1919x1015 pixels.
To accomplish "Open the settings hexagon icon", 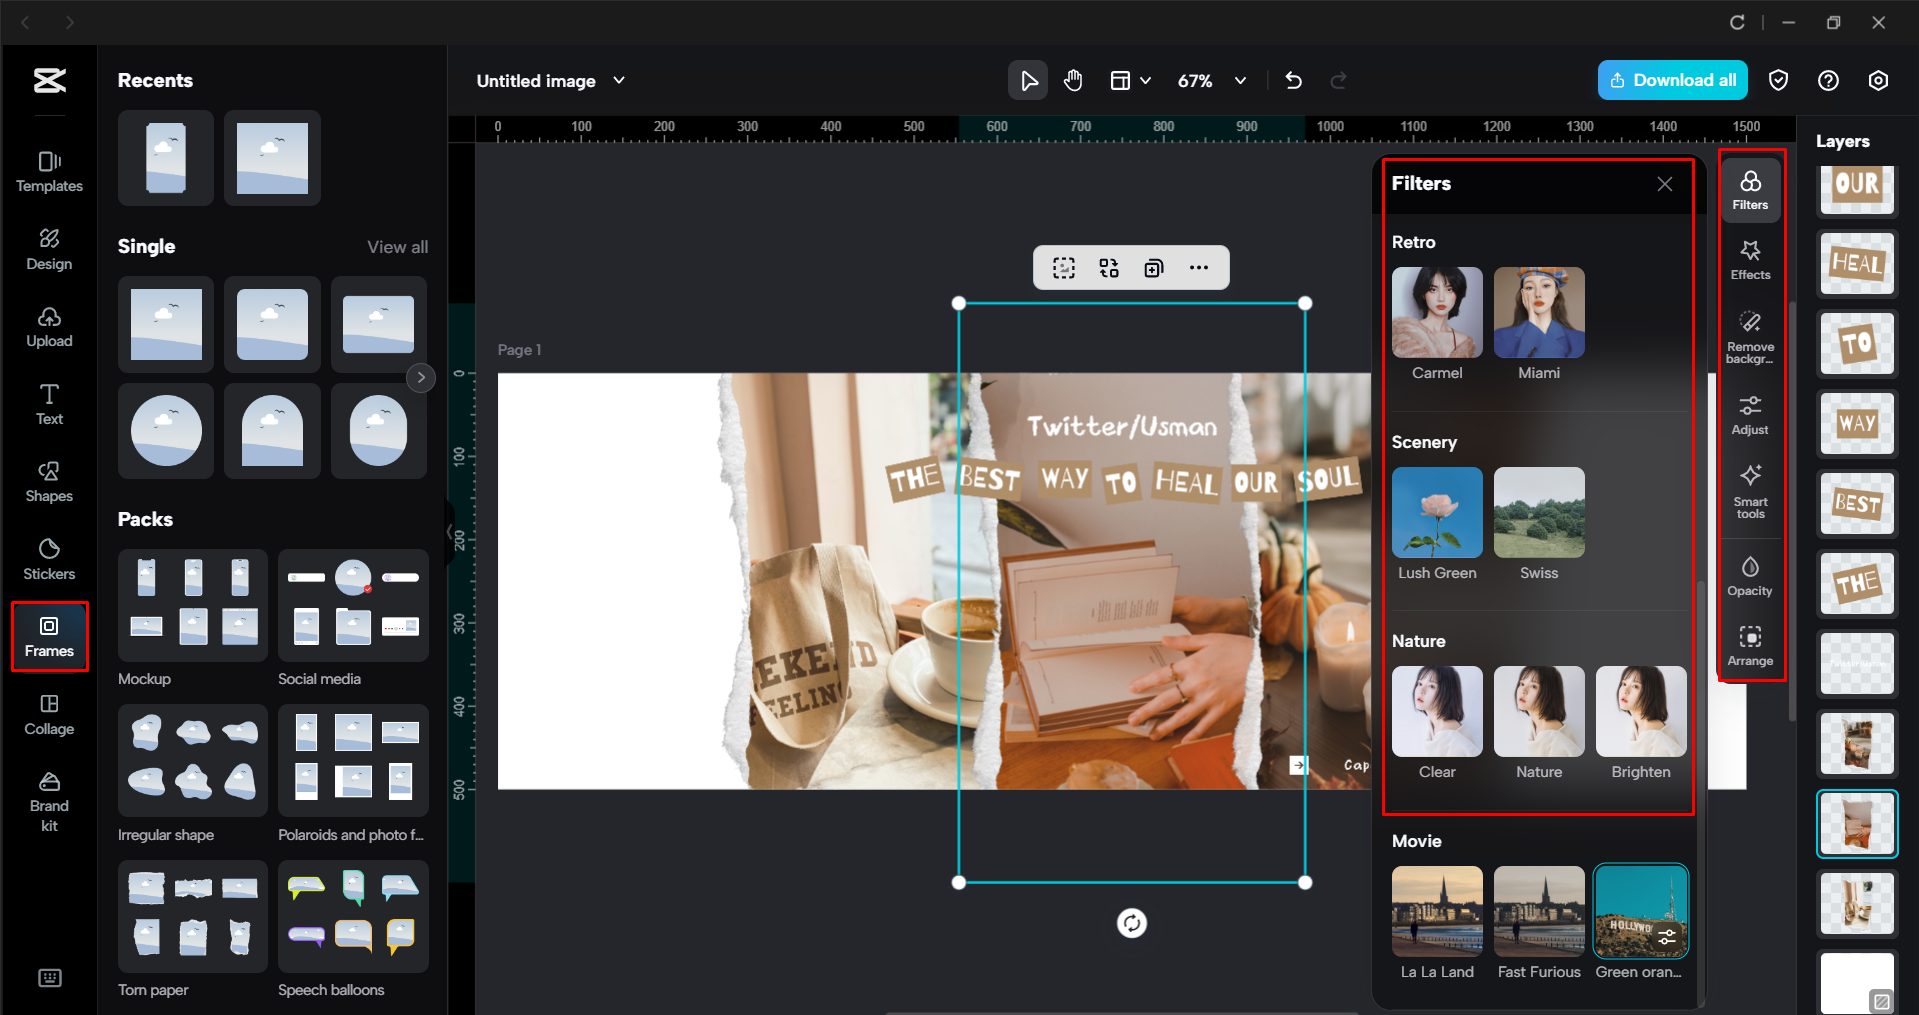I will click(1878, 80).
